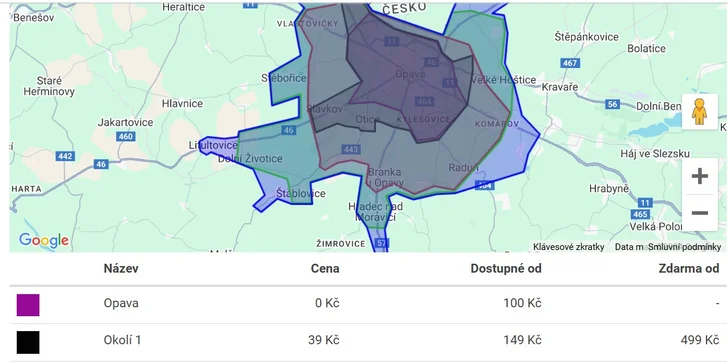728x364 pixels.
Task: Click the Street View pegman icon
Action: pos(699,112)
